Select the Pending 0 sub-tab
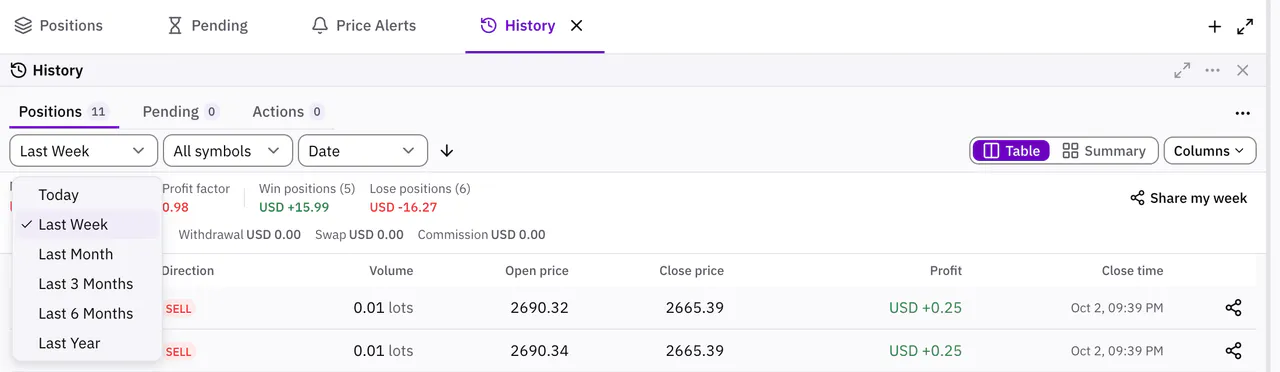This screenshot has height=372, width=1280. pyautogui.click(x=180, y=112)
